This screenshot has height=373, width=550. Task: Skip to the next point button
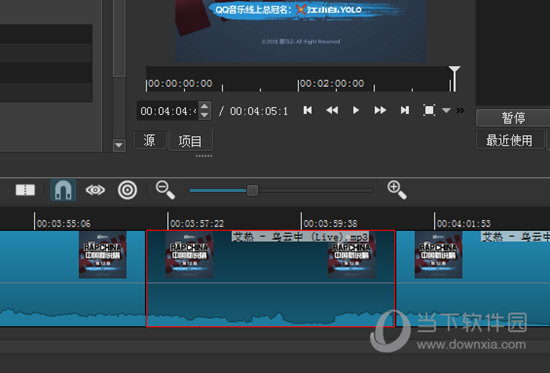click(x=405, y=110)
